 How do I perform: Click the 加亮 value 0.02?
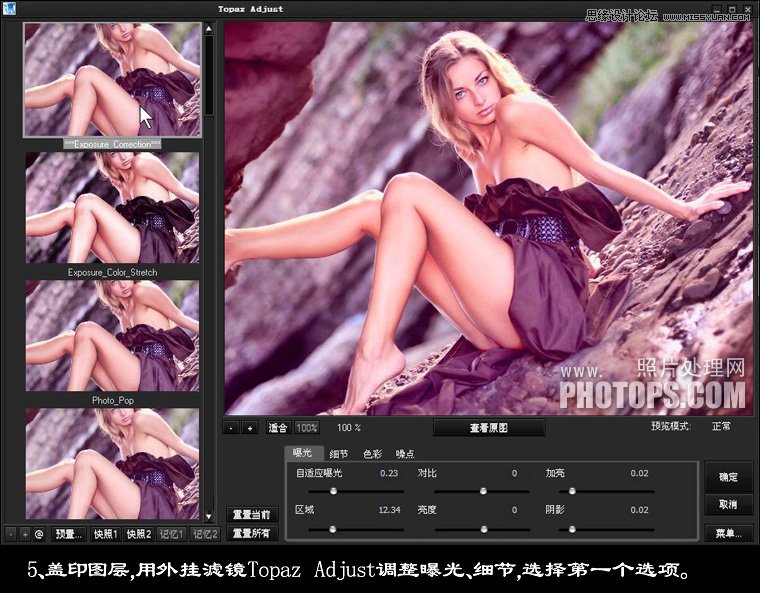click(x=639, y=473)
